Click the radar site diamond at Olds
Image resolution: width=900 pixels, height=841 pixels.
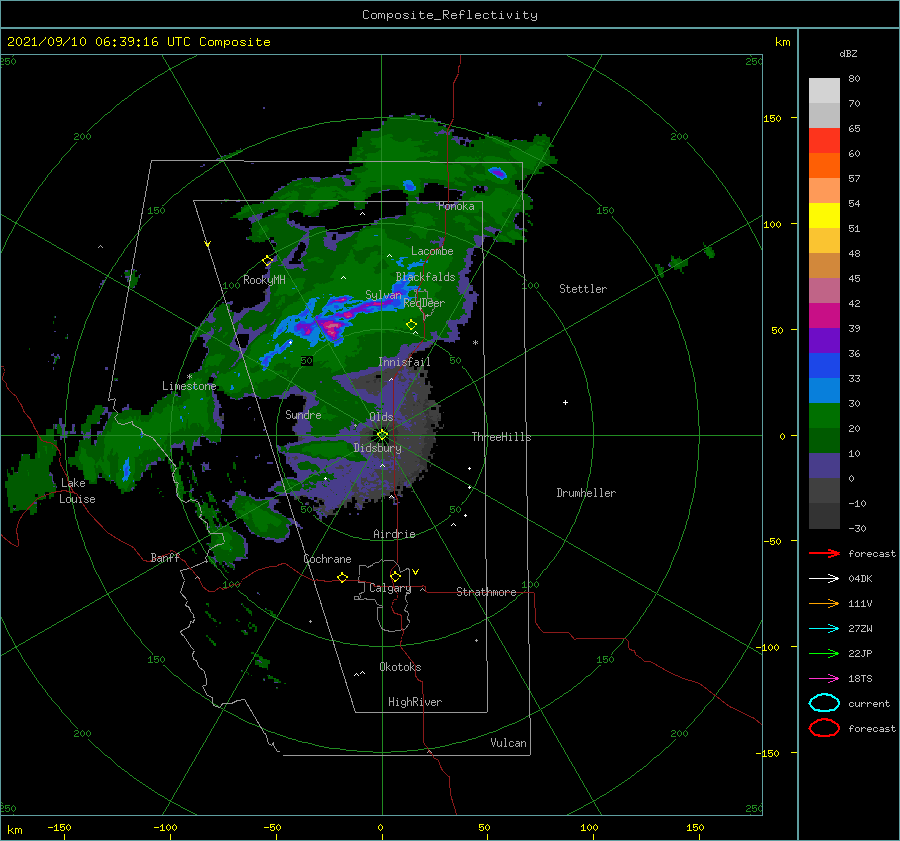(382, 435)
